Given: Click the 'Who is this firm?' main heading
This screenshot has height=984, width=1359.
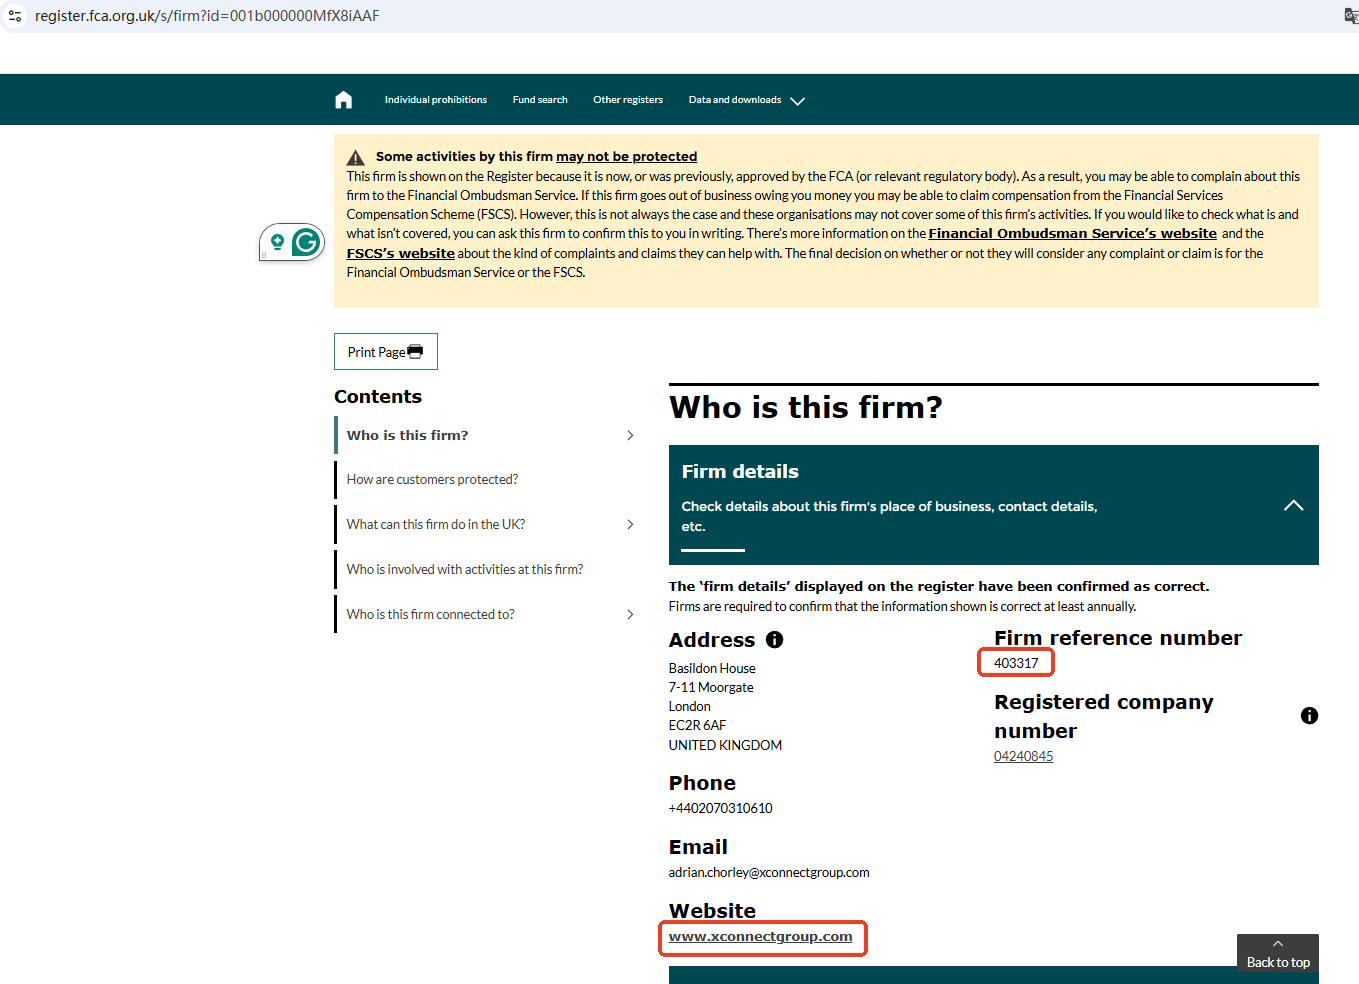Looking at the screenshot, I should coord(806,408).
